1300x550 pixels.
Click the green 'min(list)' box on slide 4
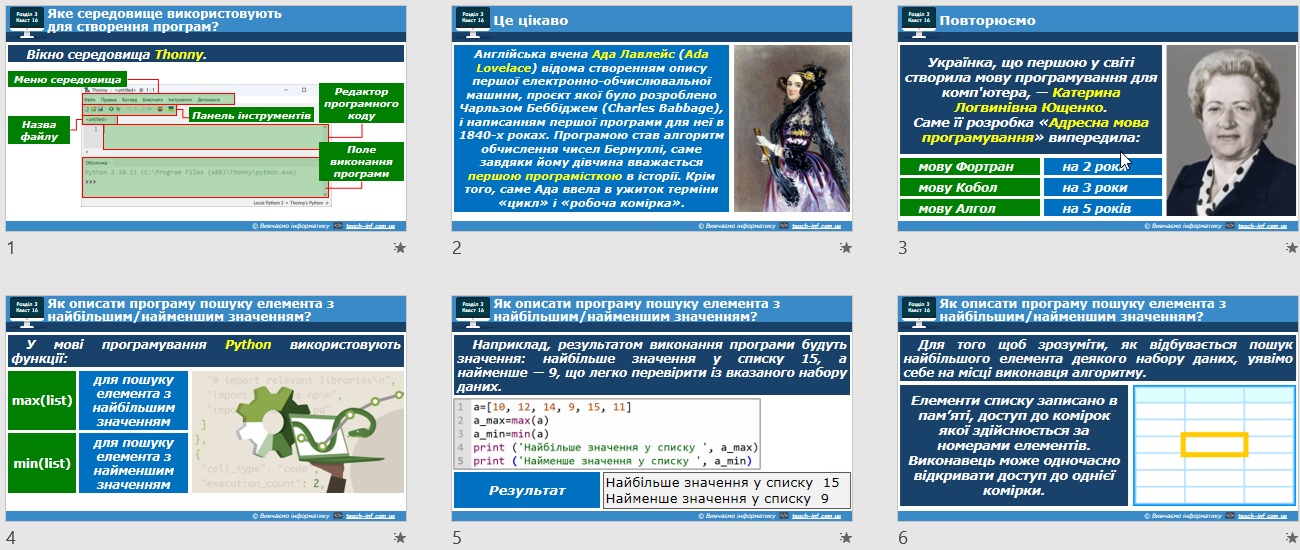(41, 463)
